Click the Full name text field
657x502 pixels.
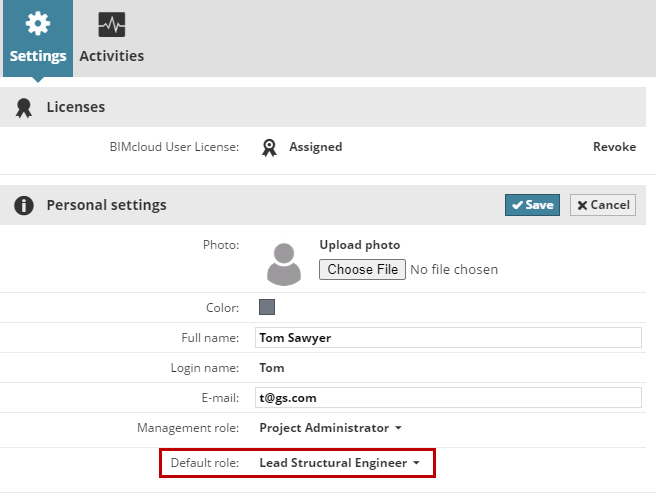tap(447, 337)
